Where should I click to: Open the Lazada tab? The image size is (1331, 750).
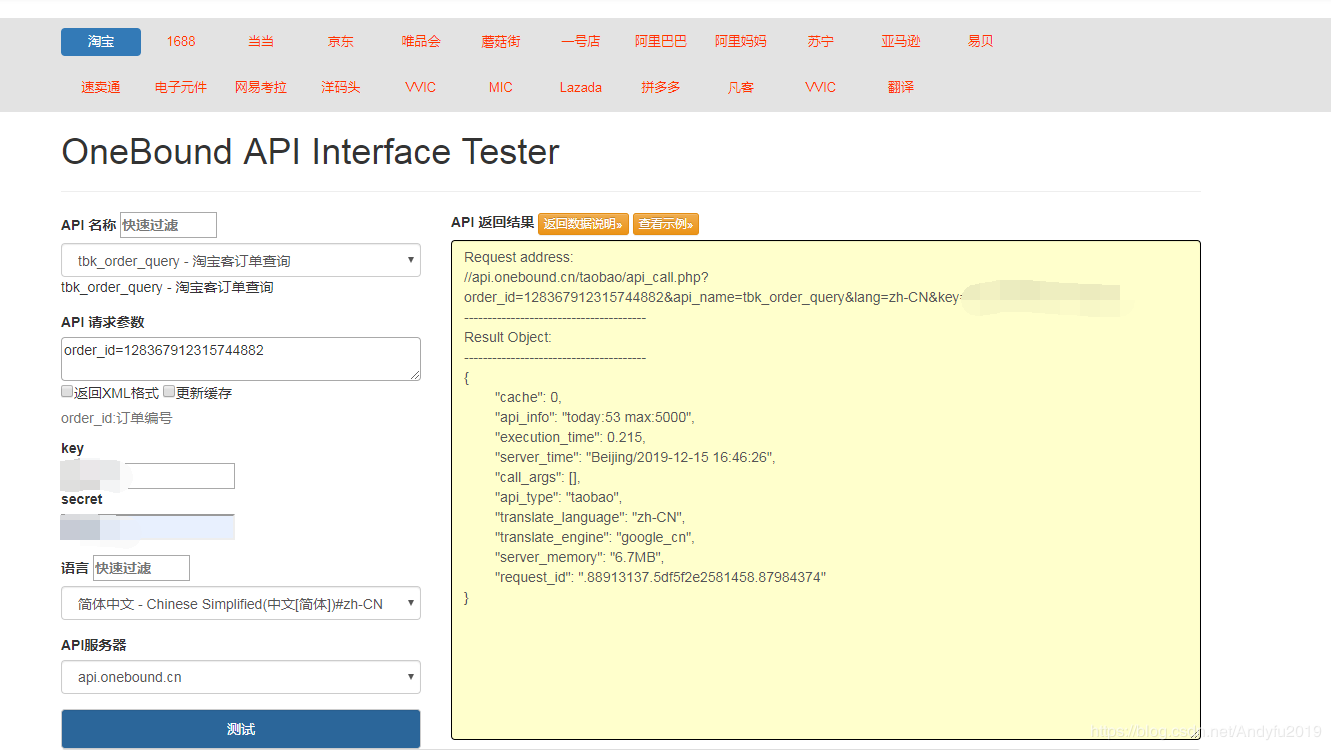(x=581, y=88)
